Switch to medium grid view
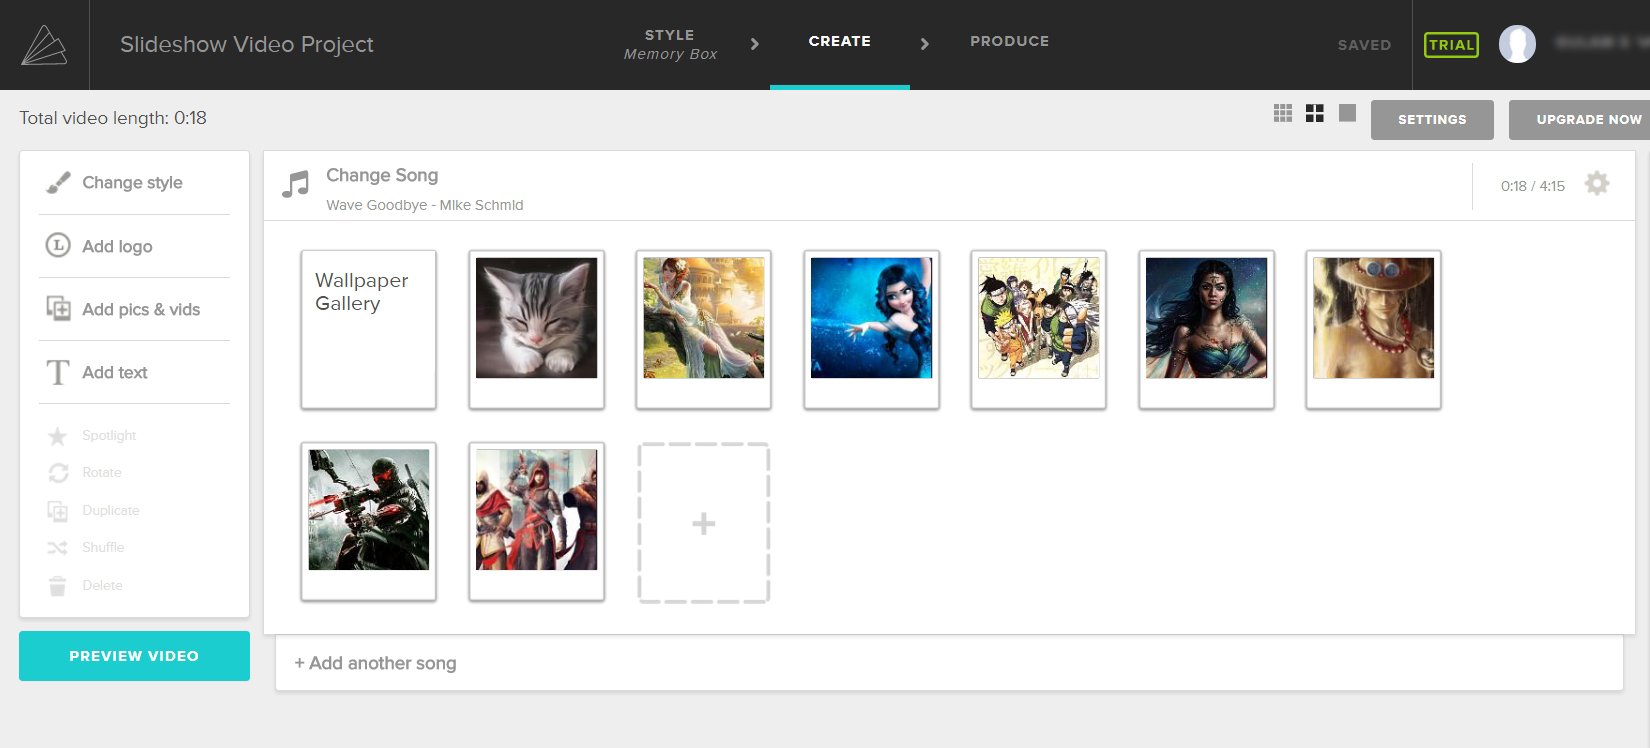 point(1315,113)
